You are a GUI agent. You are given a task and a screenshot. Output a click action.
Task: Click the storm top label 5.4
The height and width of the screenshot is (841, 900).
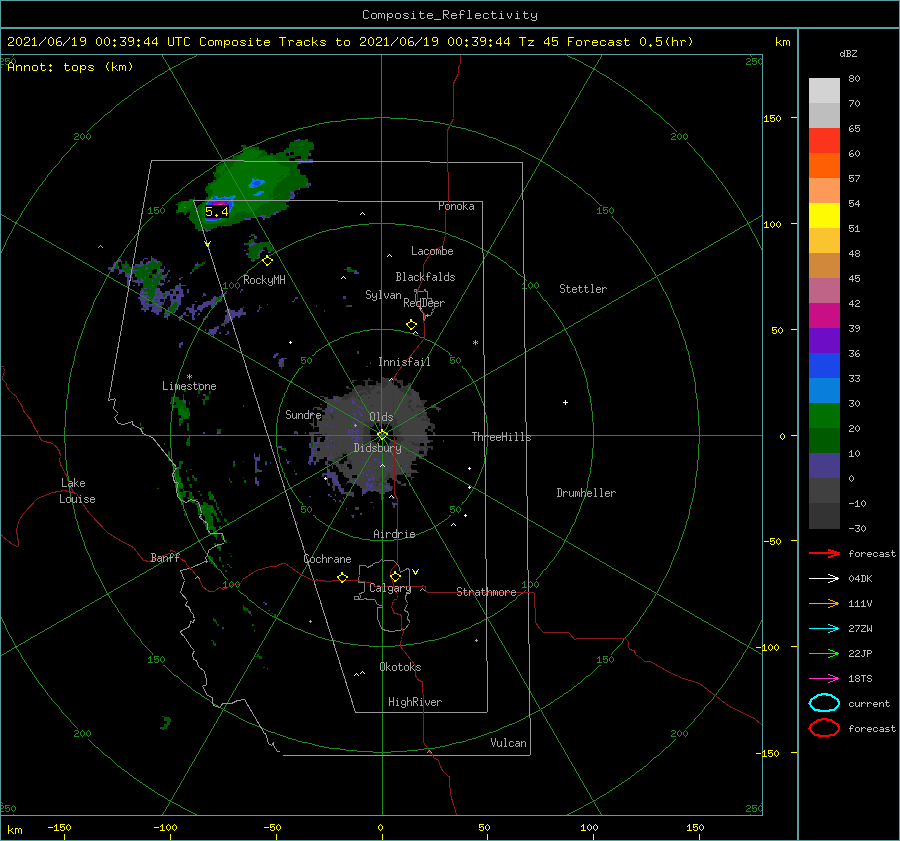(217, 212)
